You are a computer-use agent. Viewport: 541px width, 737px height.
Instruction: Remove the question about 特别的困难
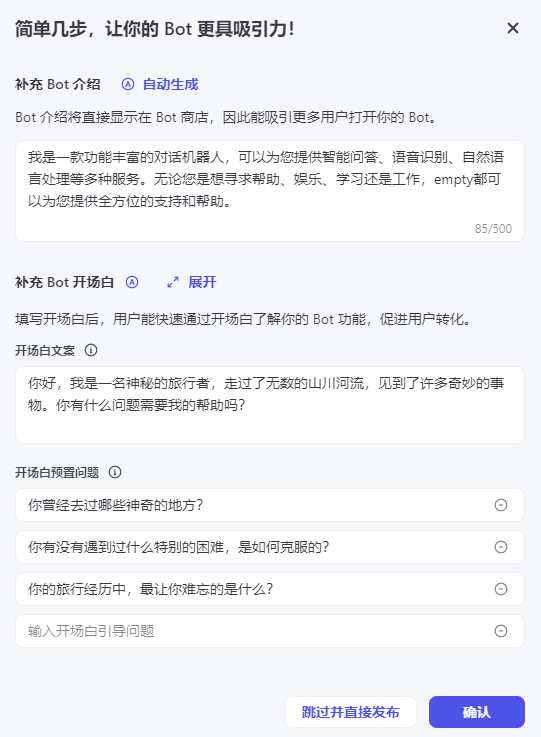pyautogui.click(x=501, y=547)
